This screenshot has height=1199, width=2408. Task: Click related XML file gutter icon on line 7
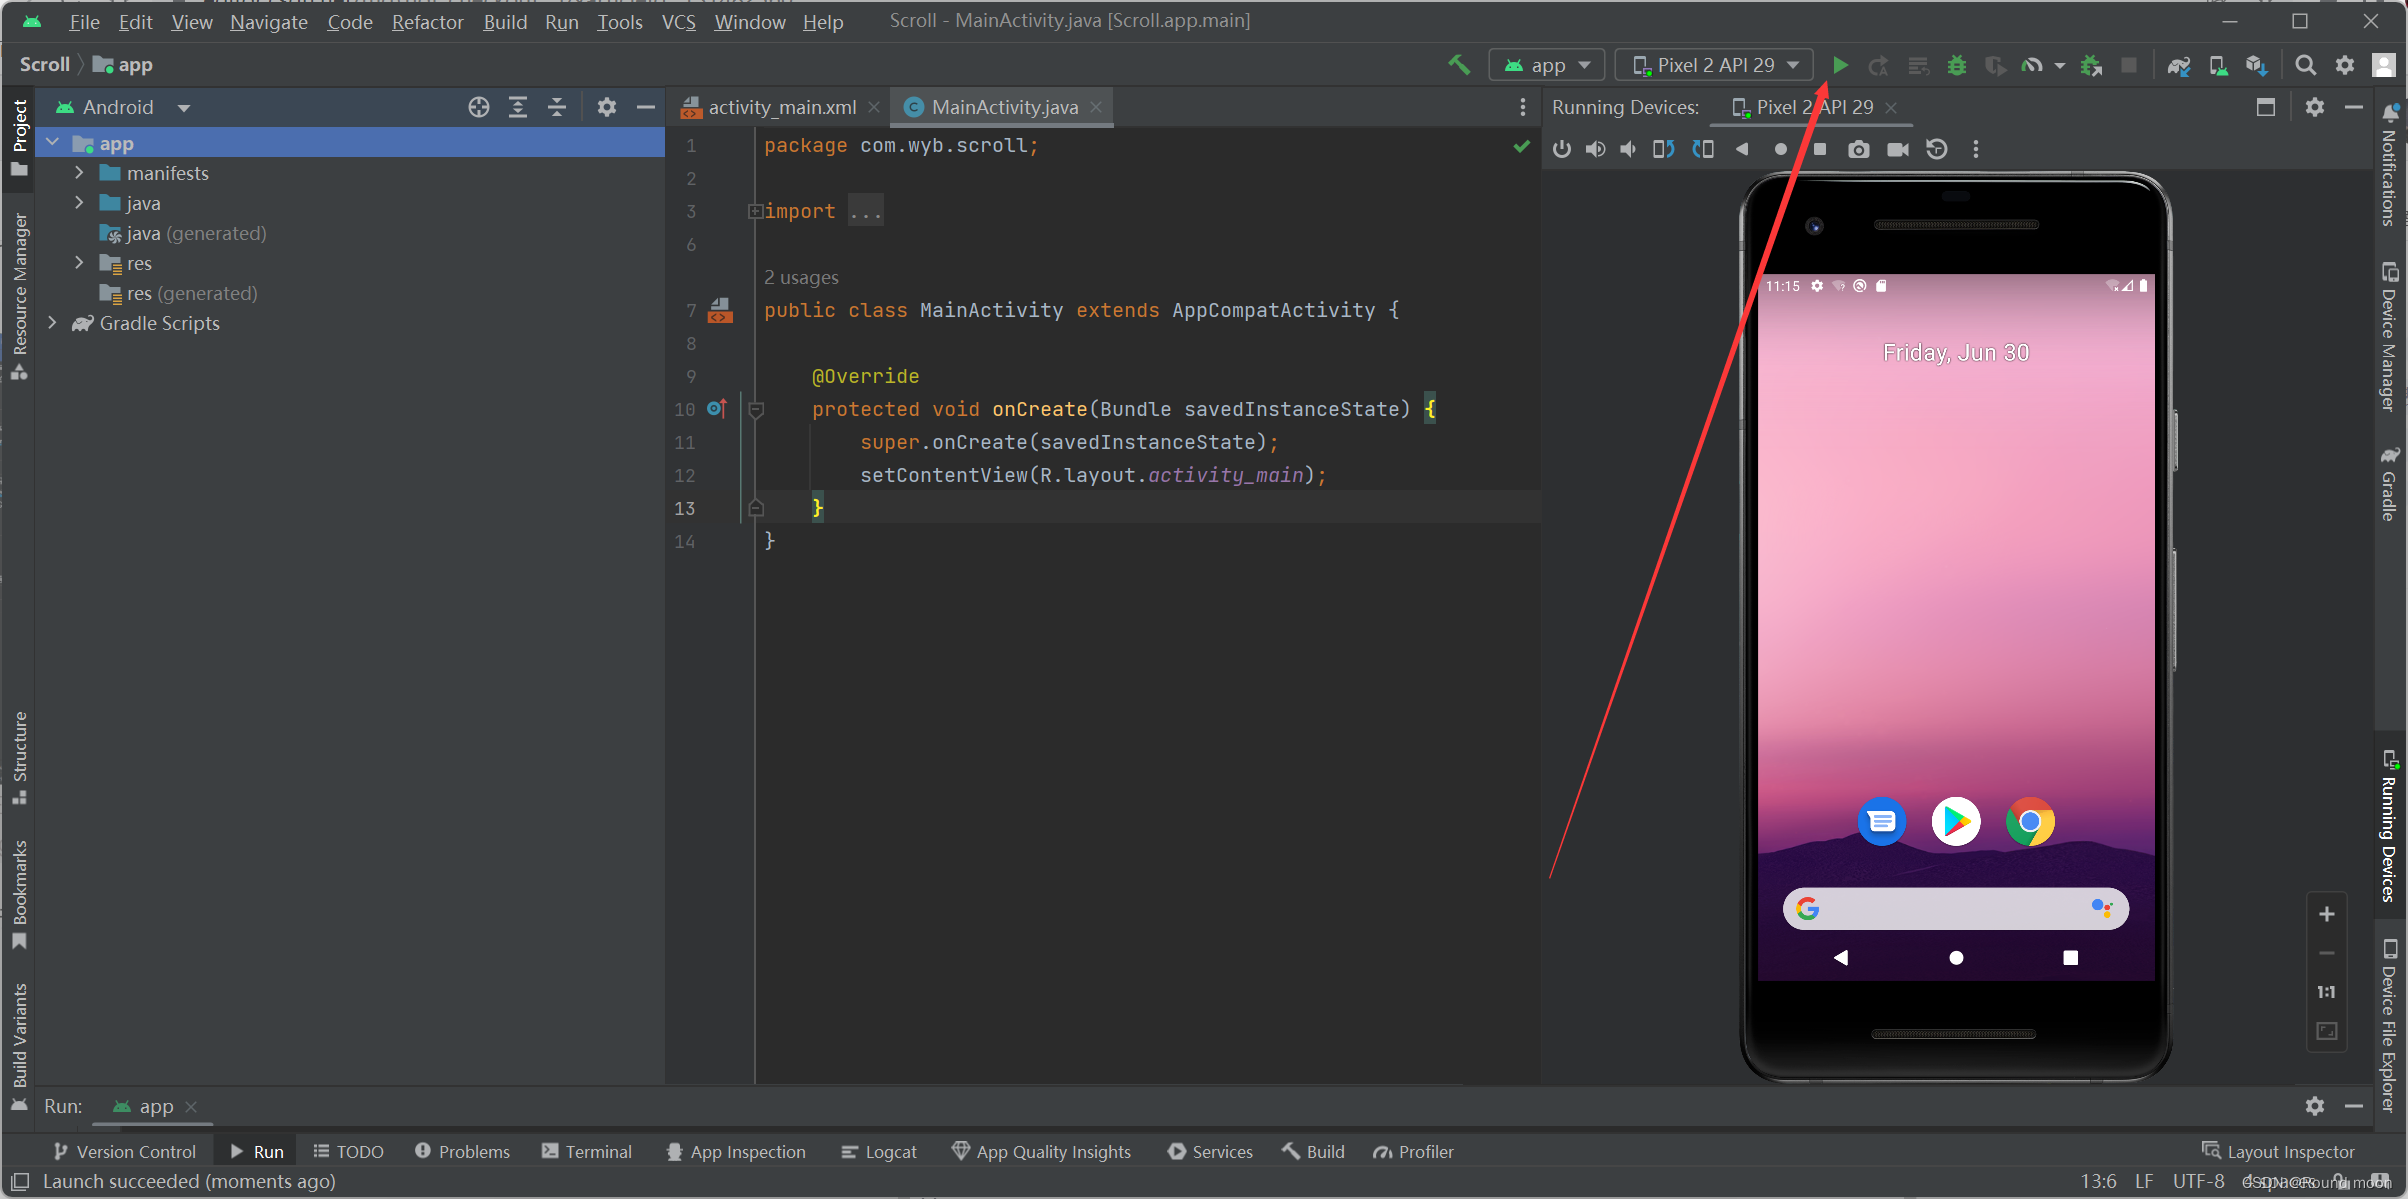pyautogui.click(x=720, y=311)
